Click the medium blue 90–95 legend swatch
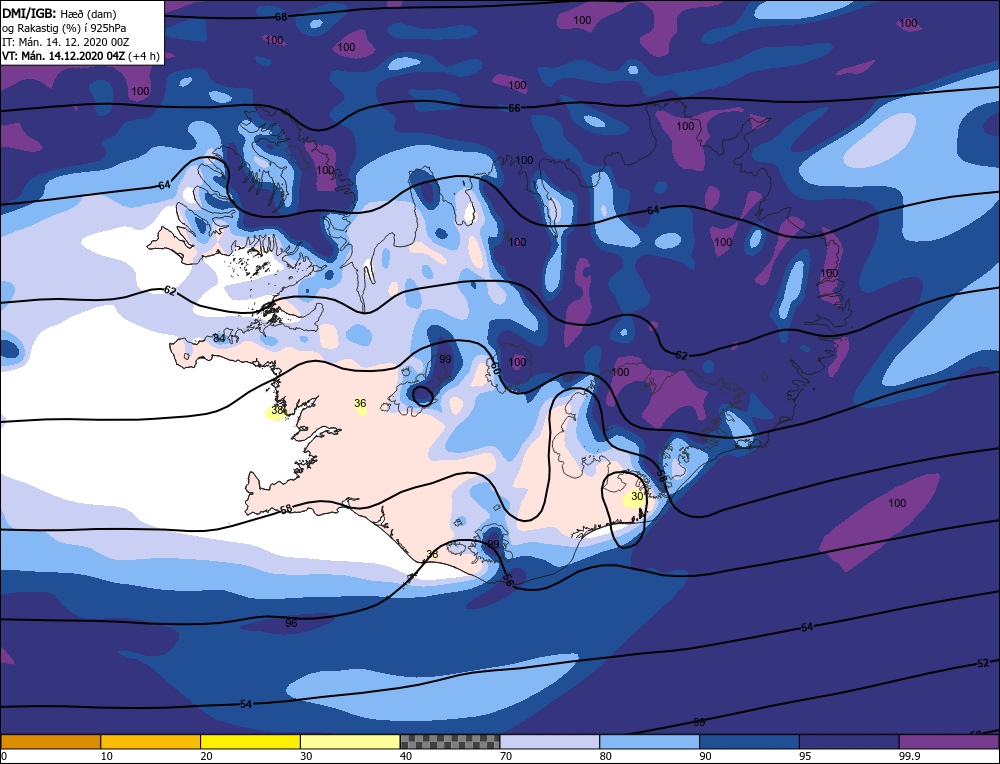The width and height of the screenshot is (1000, 764). click(x=749, y=742)
